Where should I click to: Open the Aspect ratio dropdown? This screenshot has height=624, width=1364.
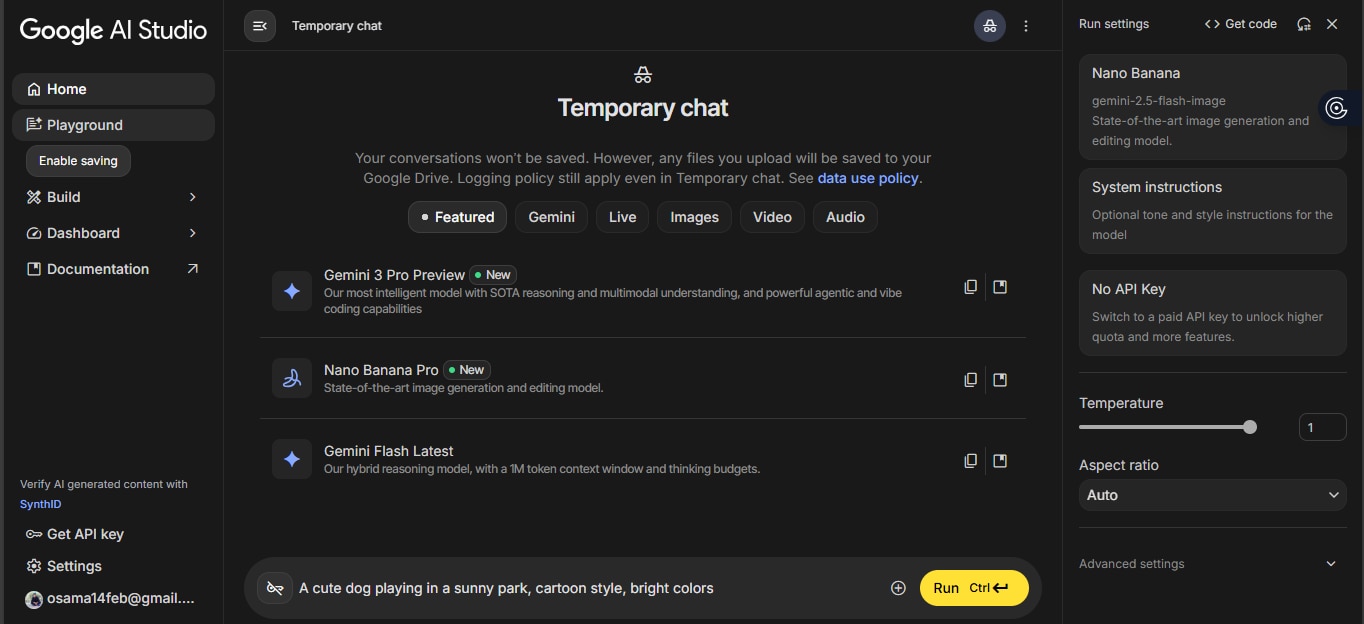coord(1212,495)
